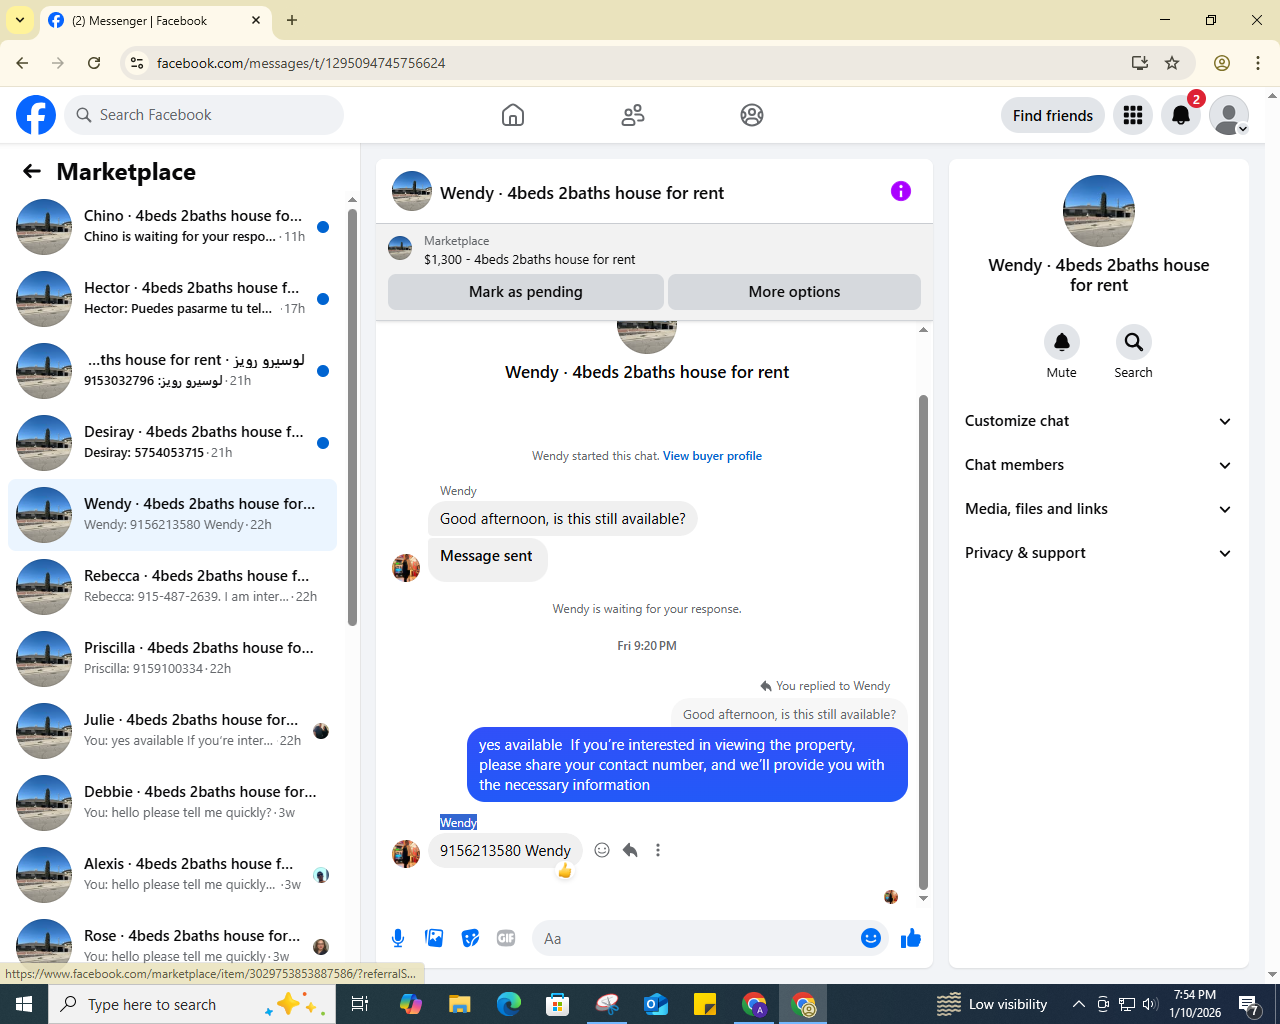Open the Home feed icon

click(513, 115)
